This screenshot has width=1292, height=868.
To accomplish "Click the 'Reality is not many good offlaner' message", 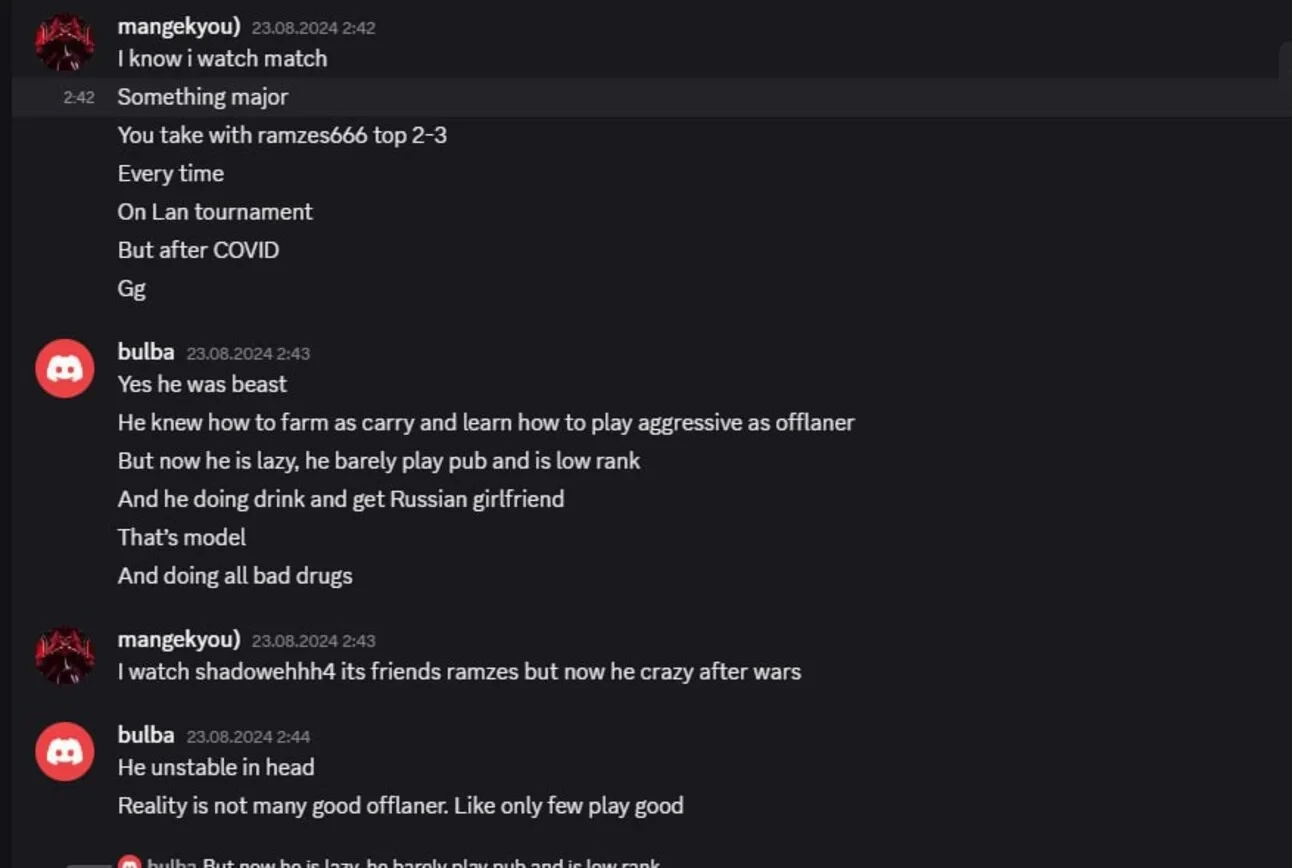I will tap(400, 806).
